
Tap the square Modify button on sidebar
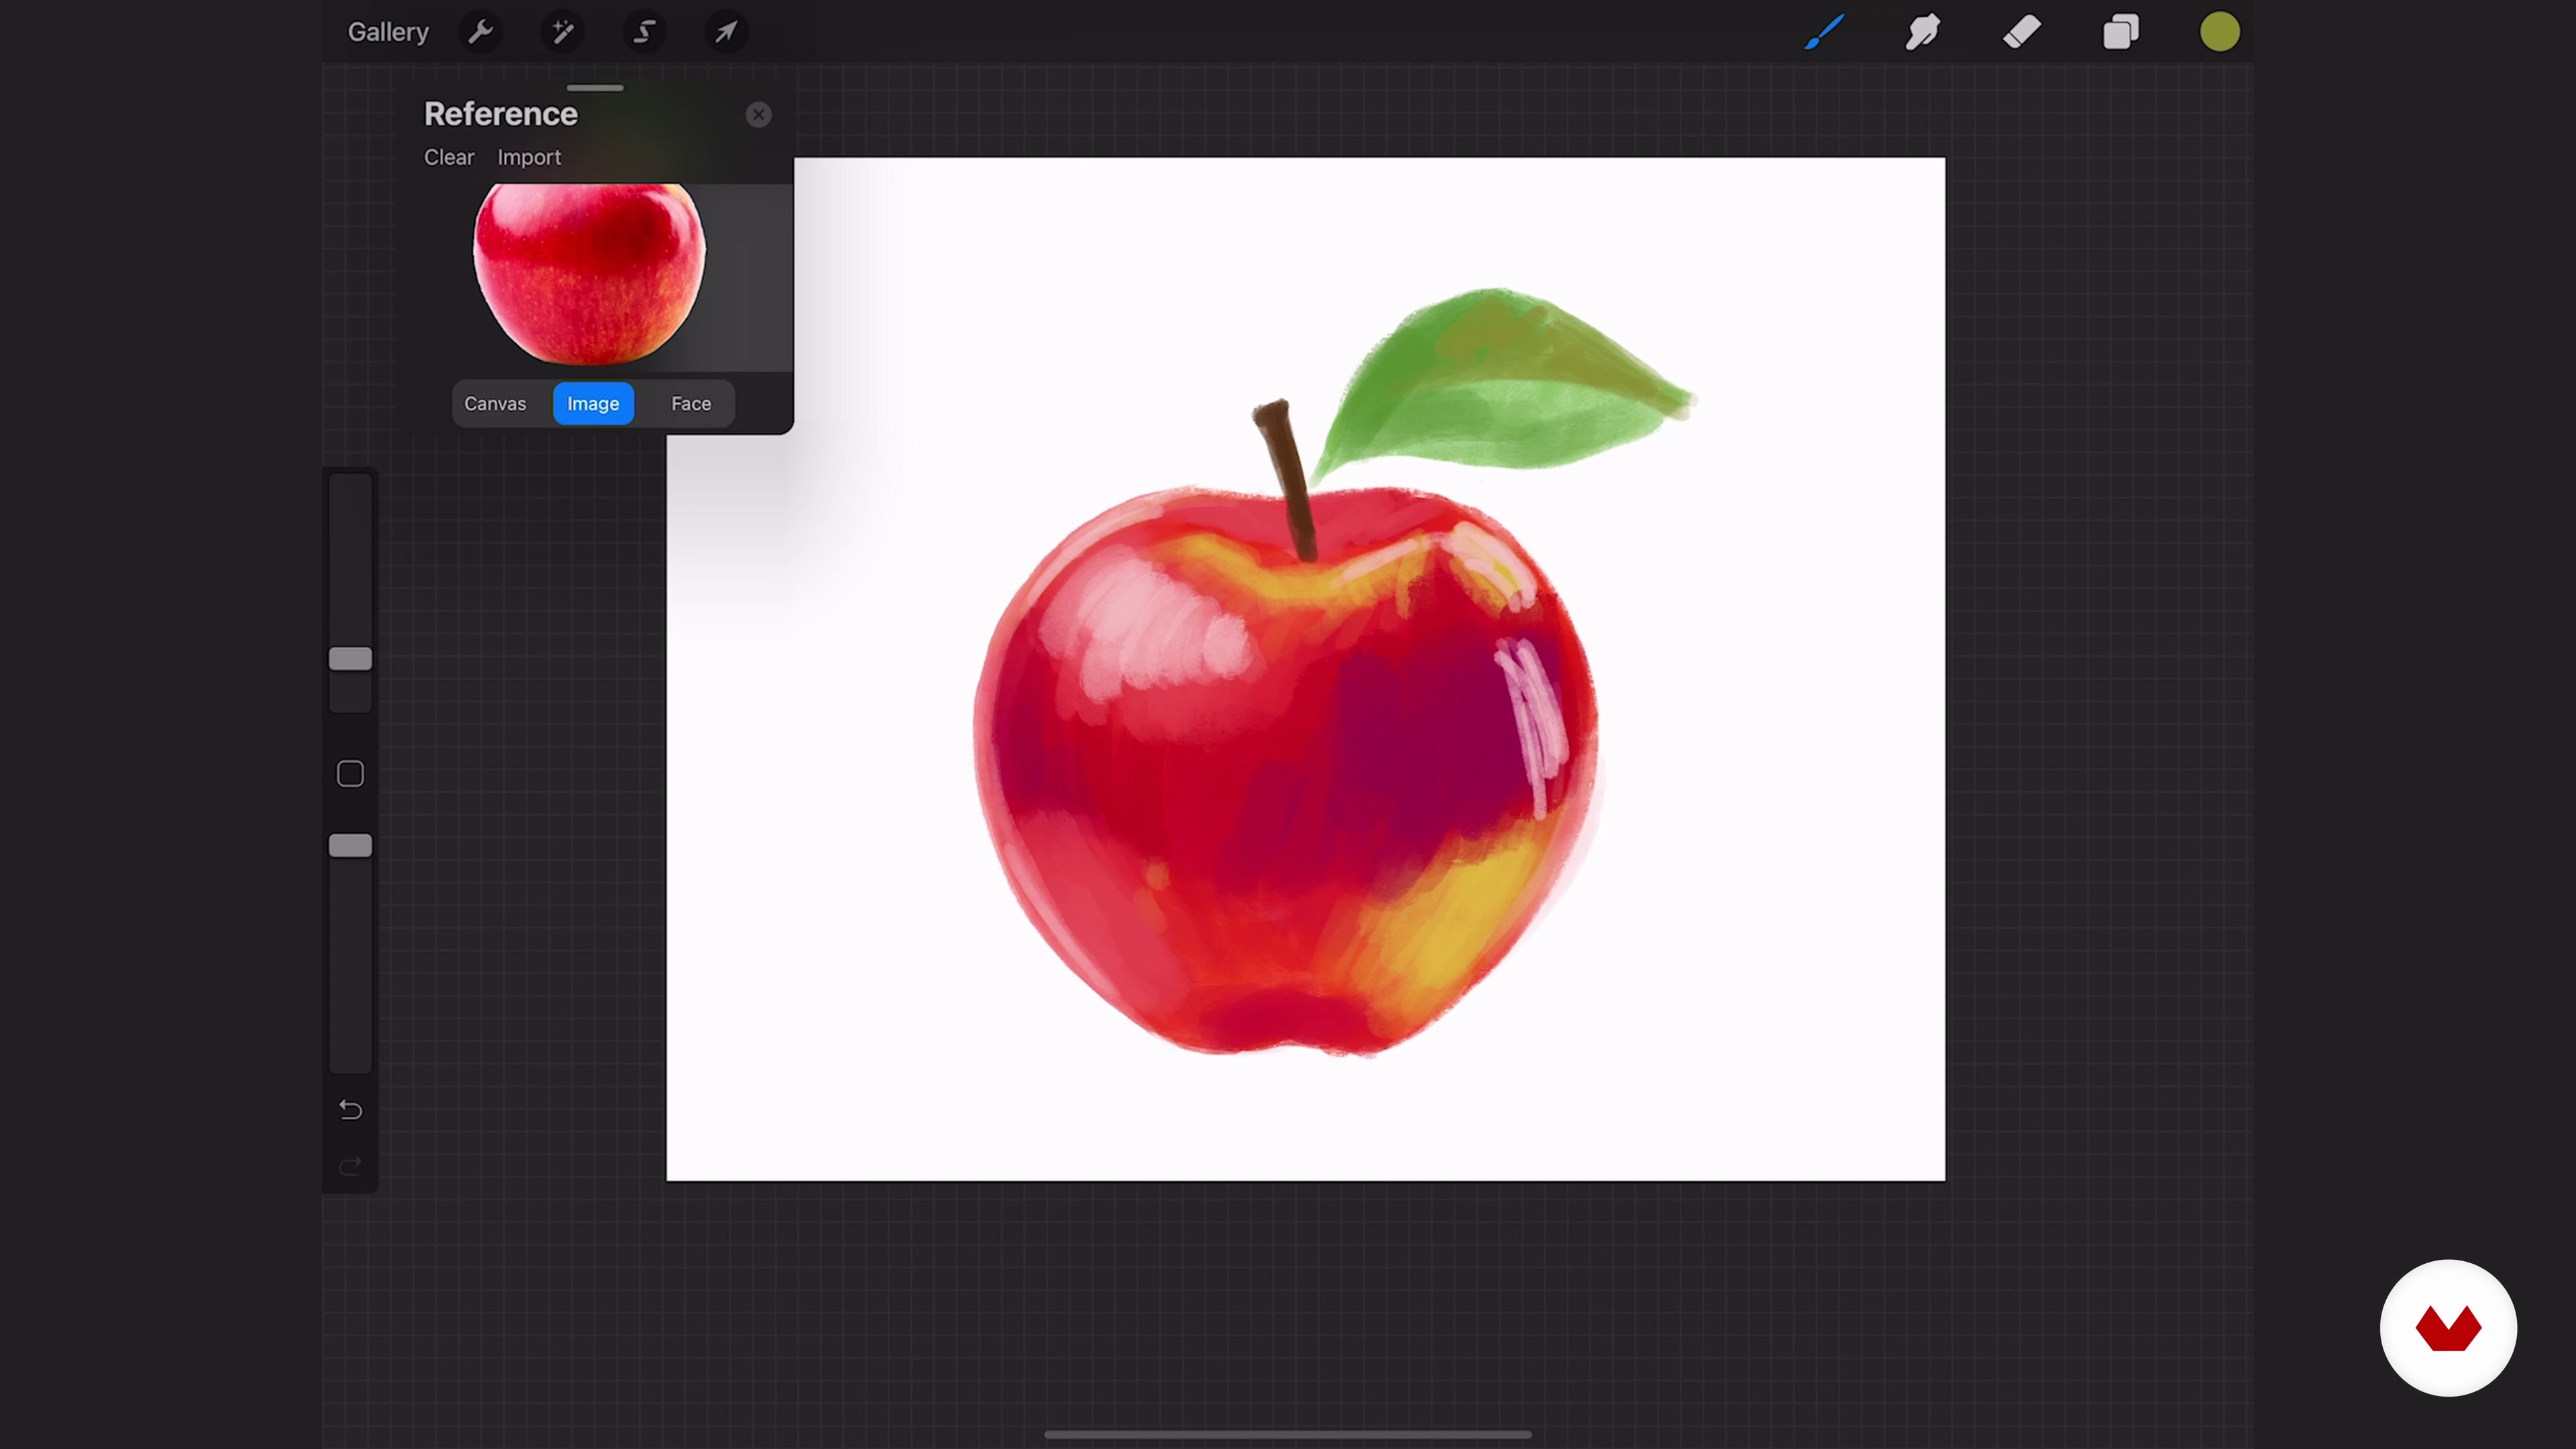350,774
